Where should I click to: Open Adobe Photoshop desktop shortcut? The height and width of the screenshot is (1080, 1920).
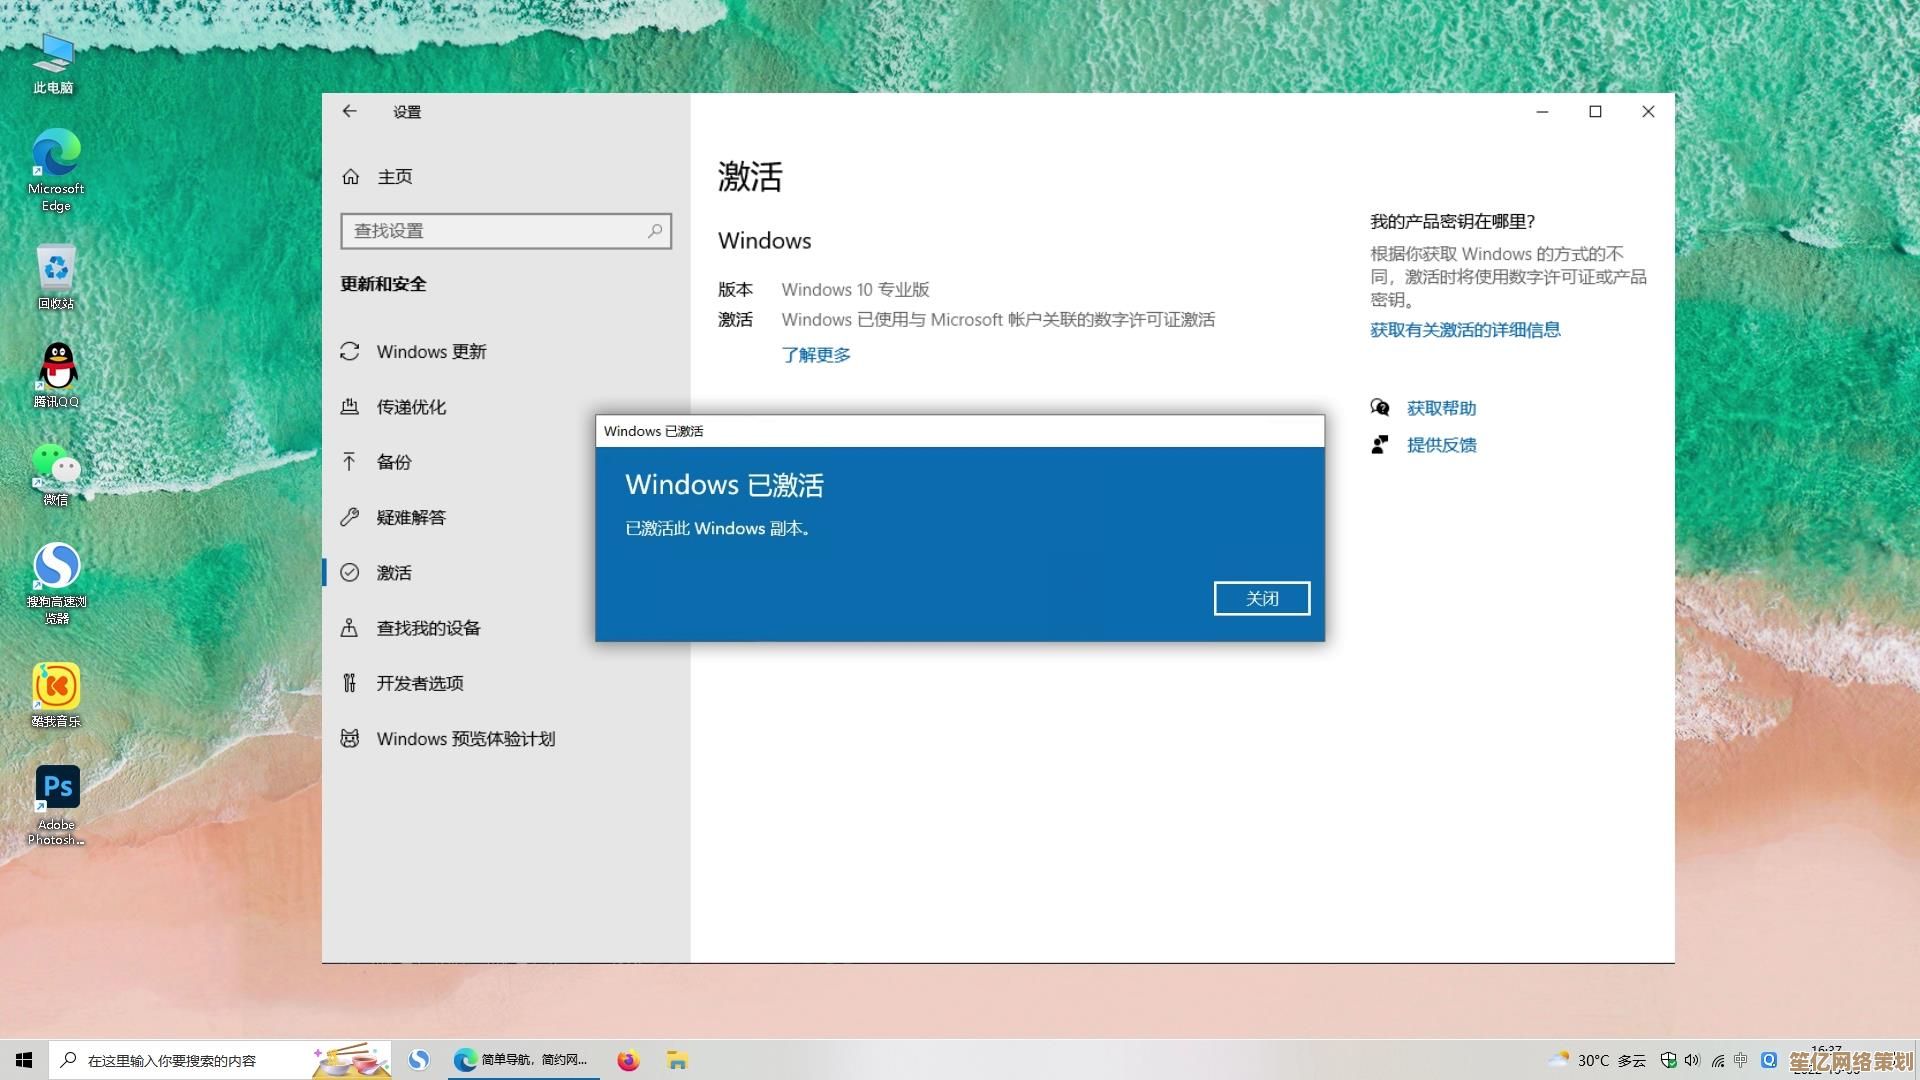click(57, 790)
